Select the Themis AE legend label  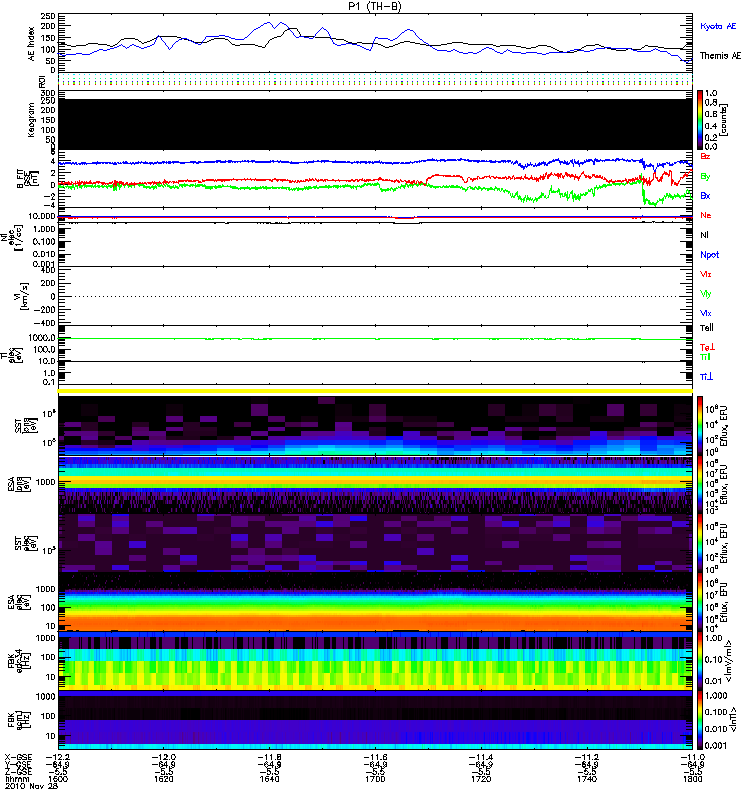(720, 56)
